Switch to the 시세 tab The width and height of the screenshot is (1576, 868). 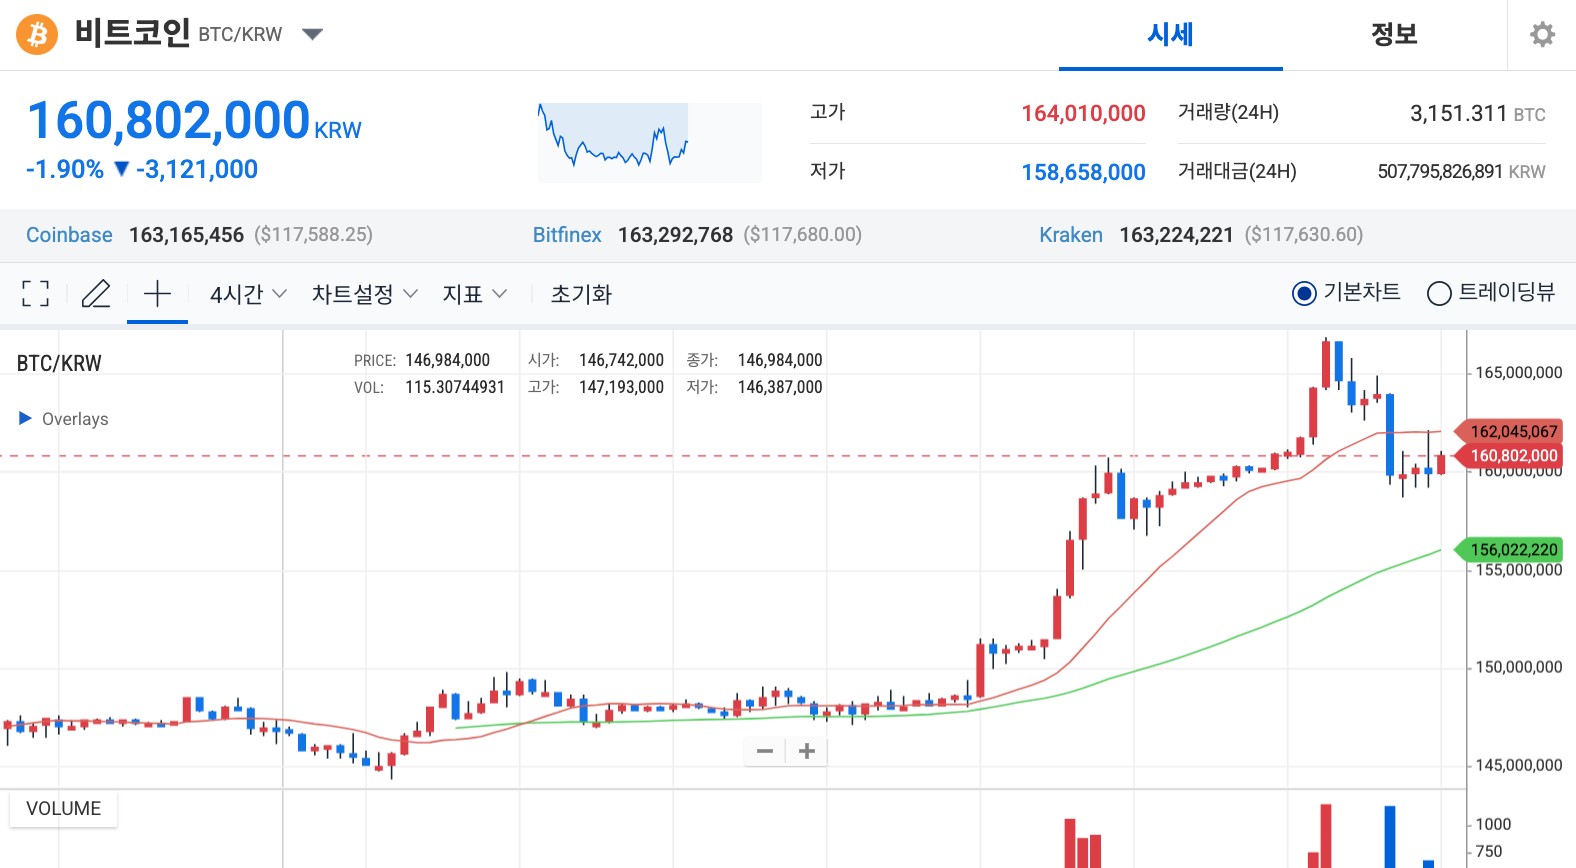point(1170,35)
